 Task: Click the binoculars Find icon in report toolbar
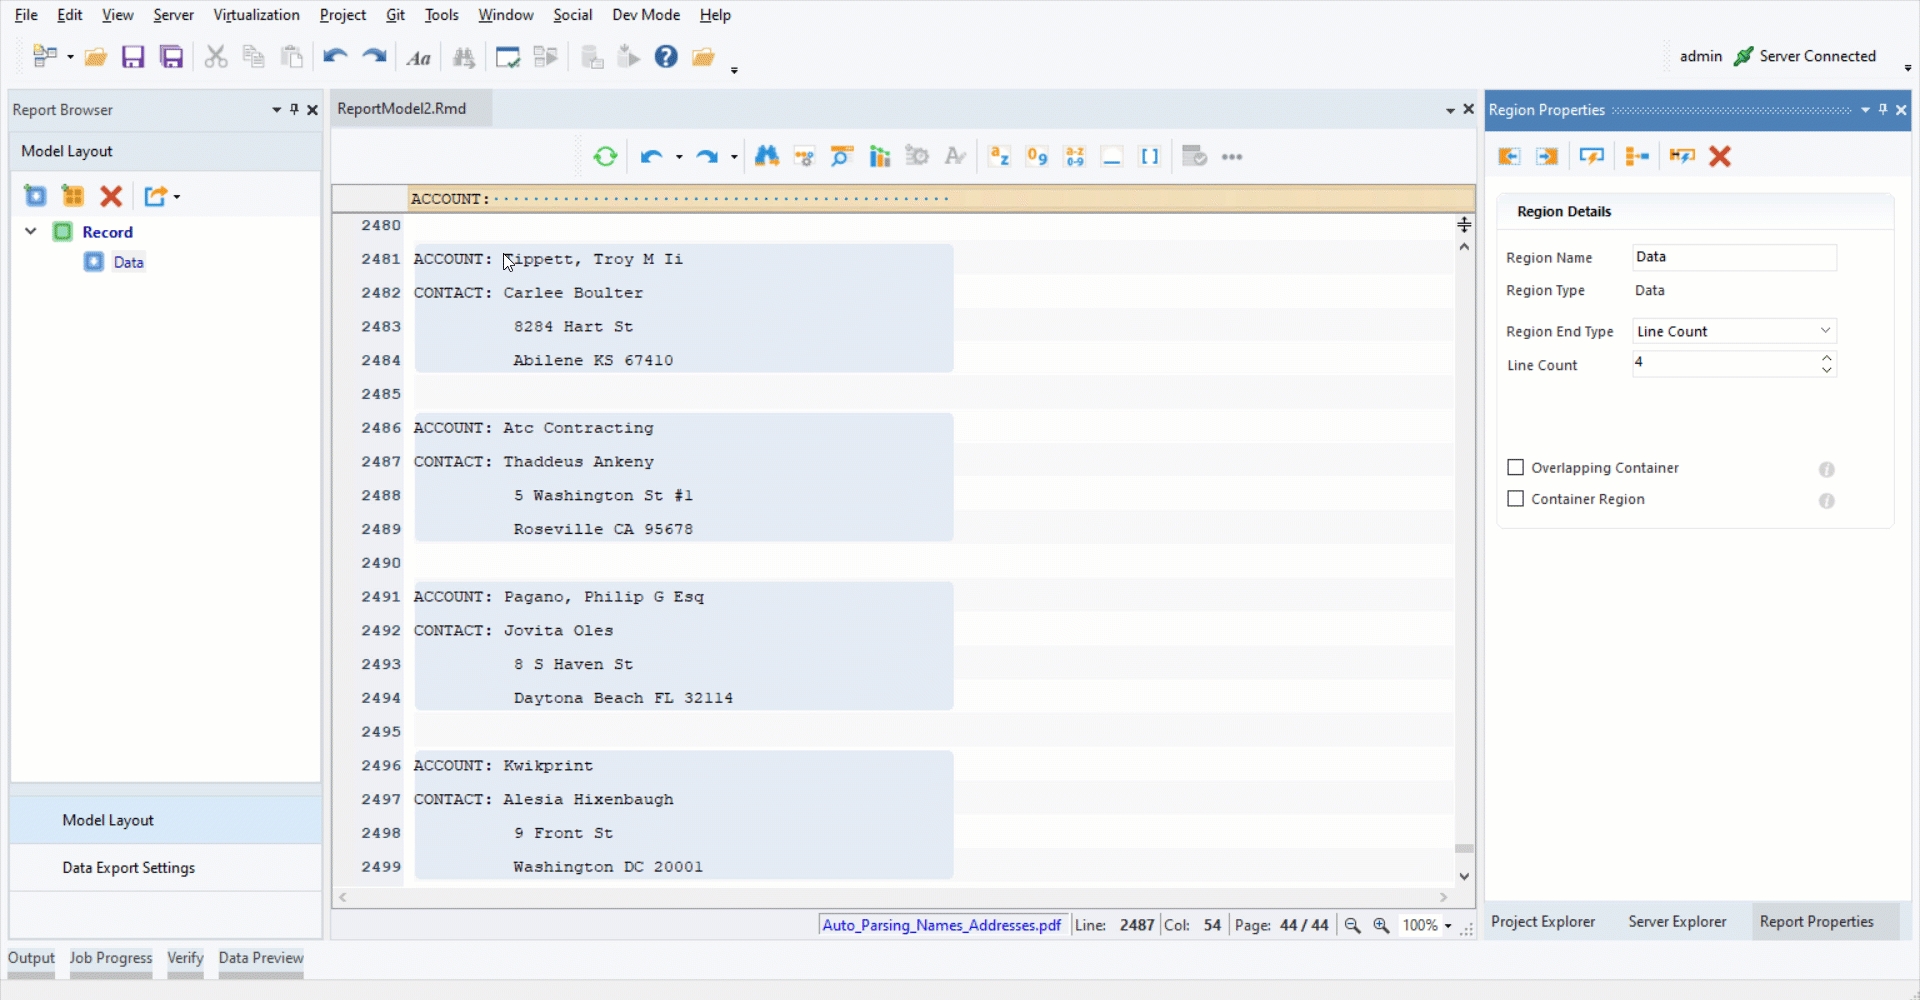coord(767,157)
